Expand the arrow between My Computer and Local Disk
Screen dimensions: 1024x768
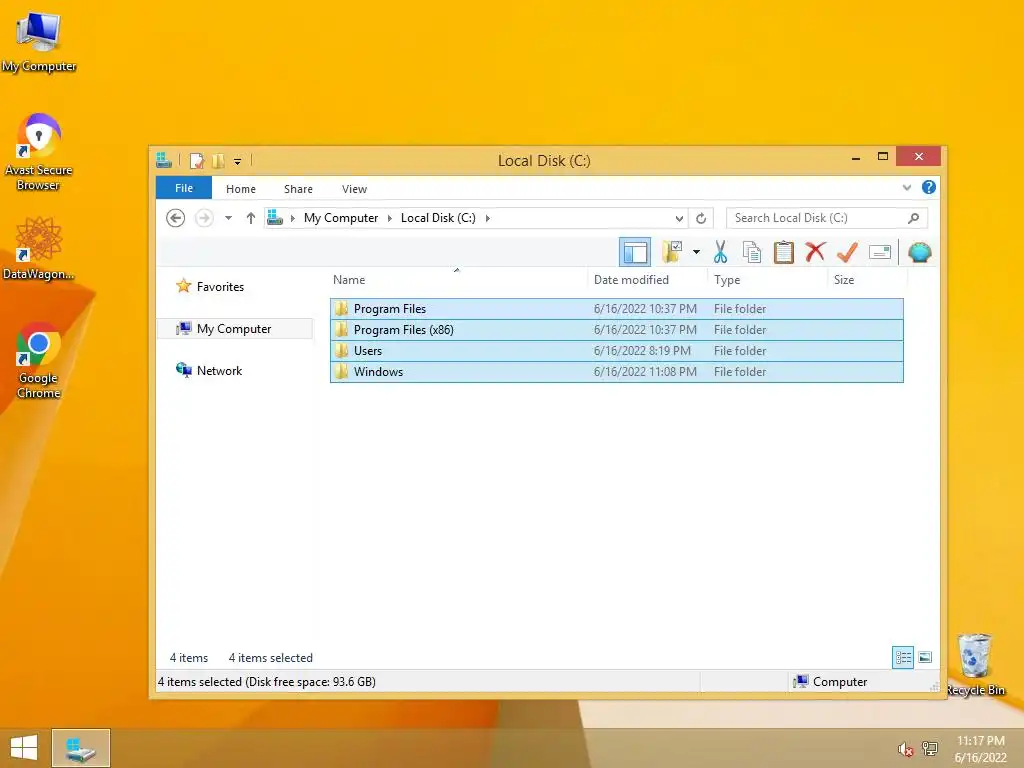pyautogui.click(x=389, y=218)
